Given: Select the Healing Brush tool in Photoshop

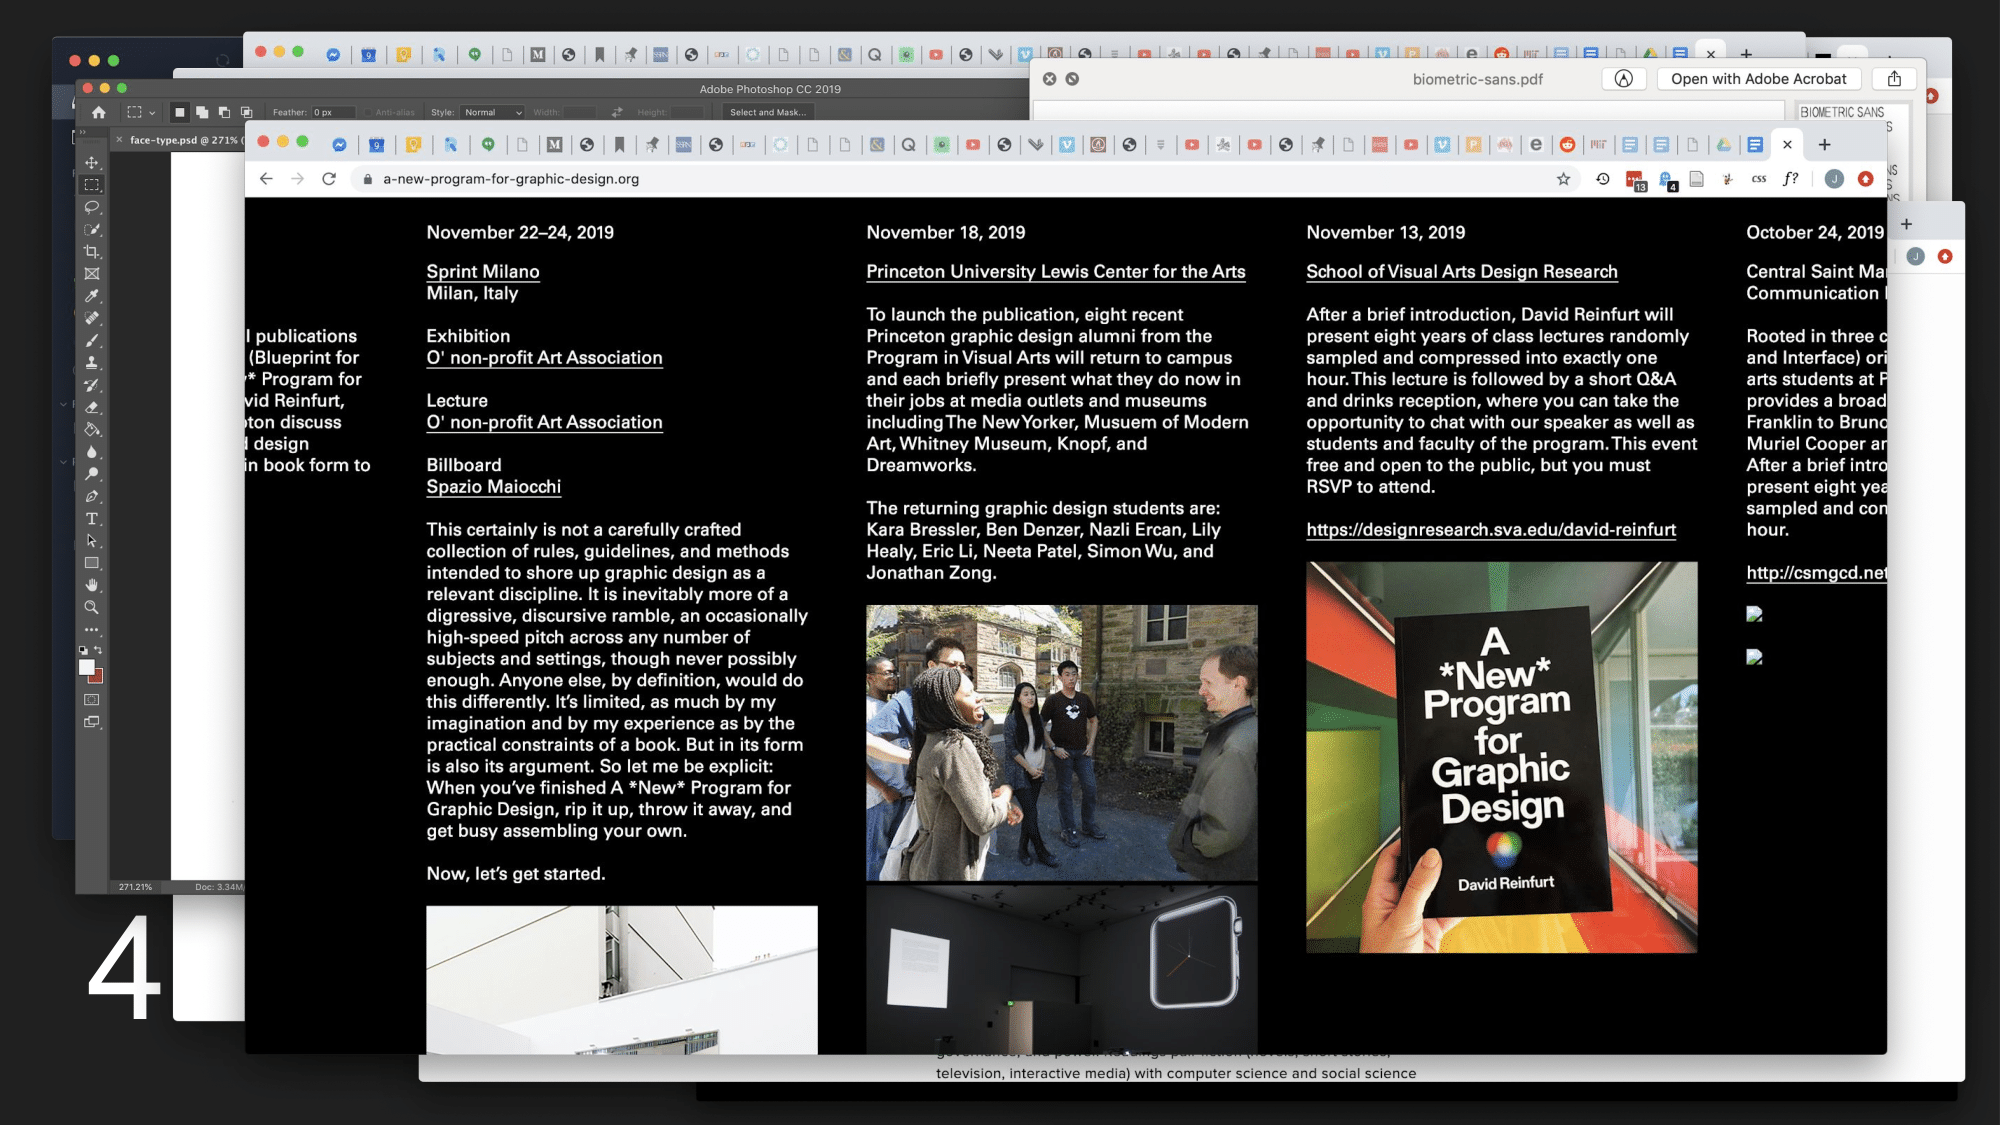Looking at the screenshot, I should point(92,318).
